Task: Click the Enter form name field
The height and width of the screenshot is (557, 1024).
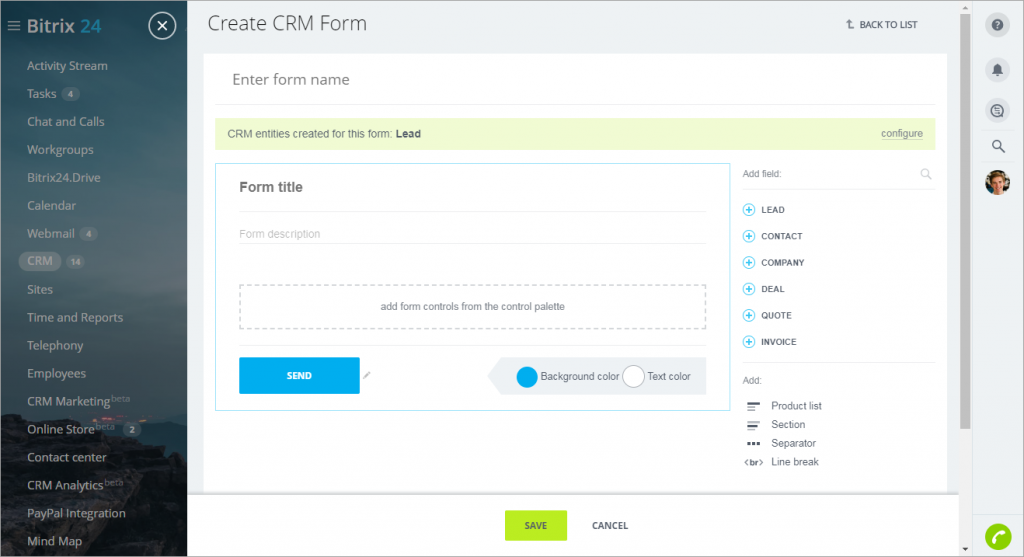Action: [575, 80]
